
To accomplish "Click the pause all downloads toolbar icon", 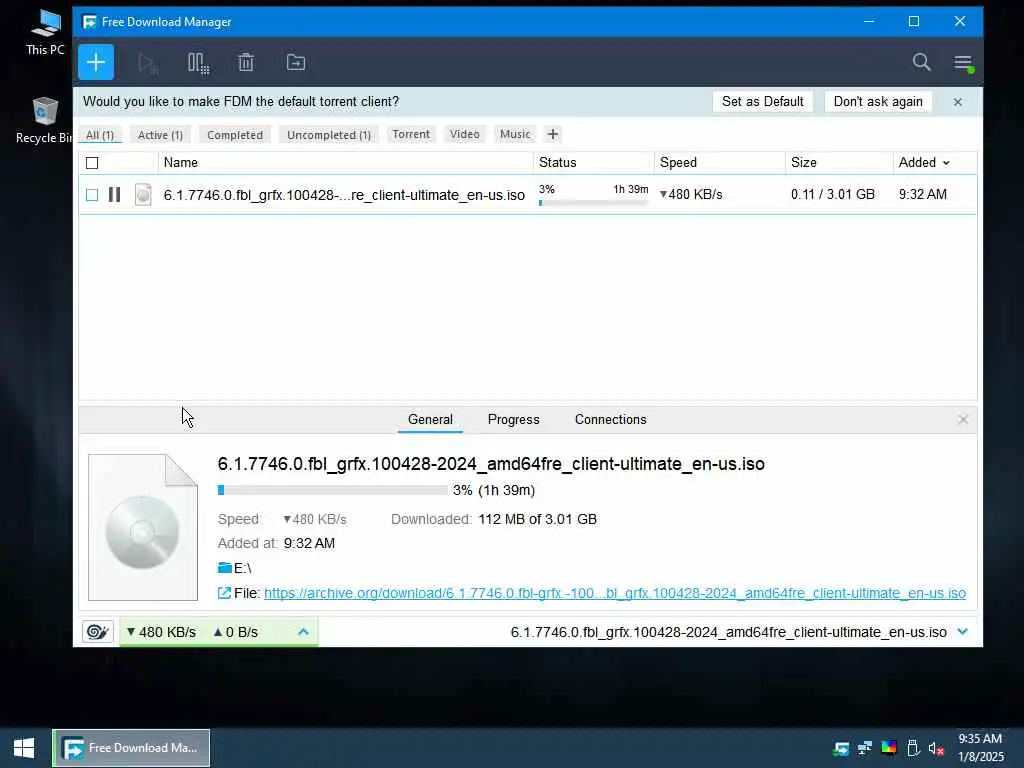I will (198, 63).
